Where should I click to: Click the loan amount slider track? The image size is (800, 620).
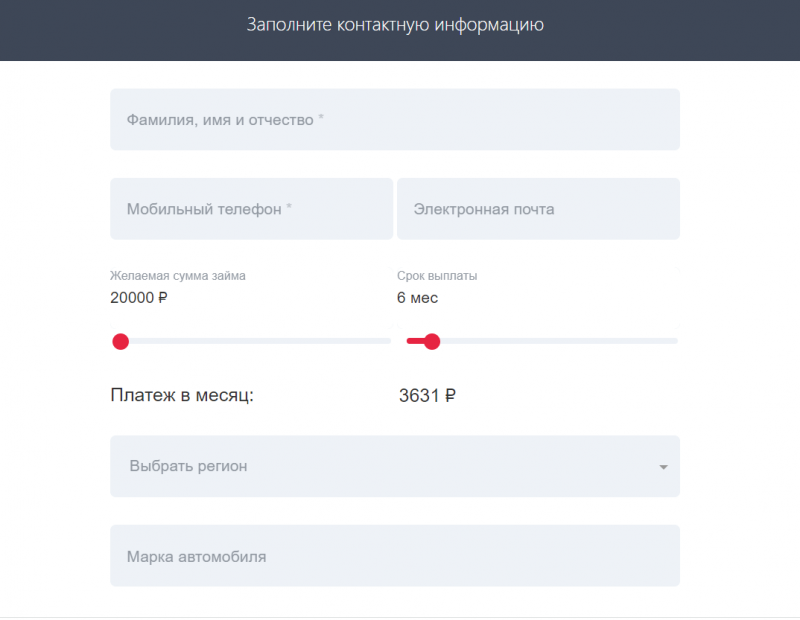click(x=255, y=341)
